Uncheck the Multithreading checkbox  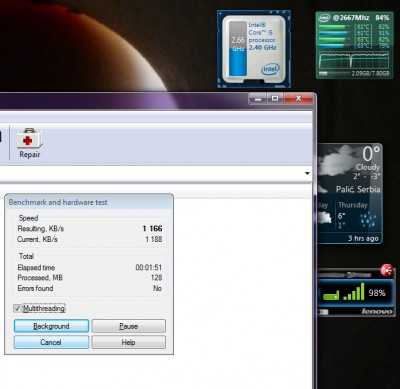point(17,308)
